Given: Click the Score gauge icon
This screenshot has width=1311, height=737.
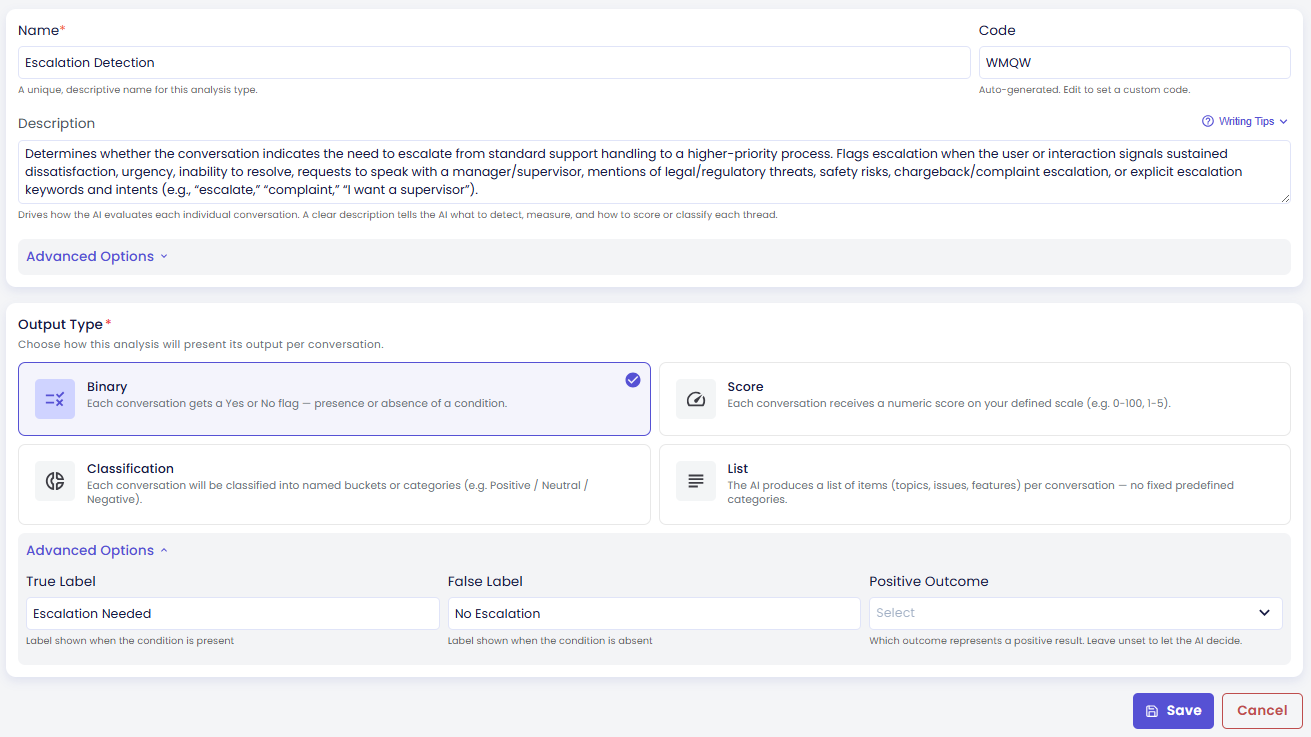Looking at the screenshot, I should point(696,399).
